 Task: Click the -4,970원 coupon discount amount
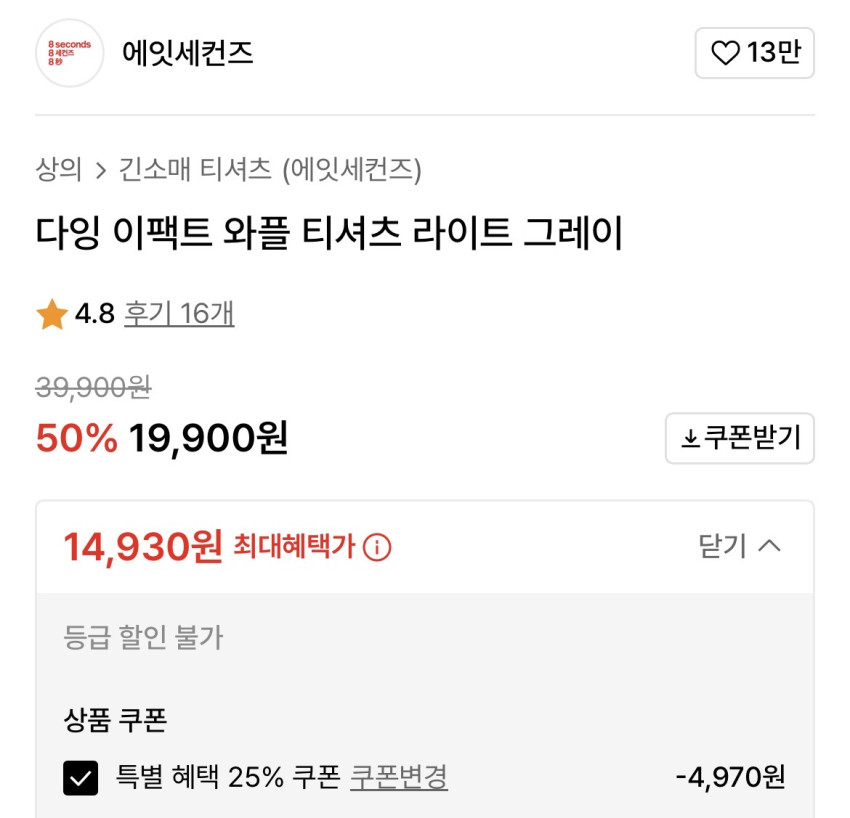pyautogui.click(x=730, y=776)
